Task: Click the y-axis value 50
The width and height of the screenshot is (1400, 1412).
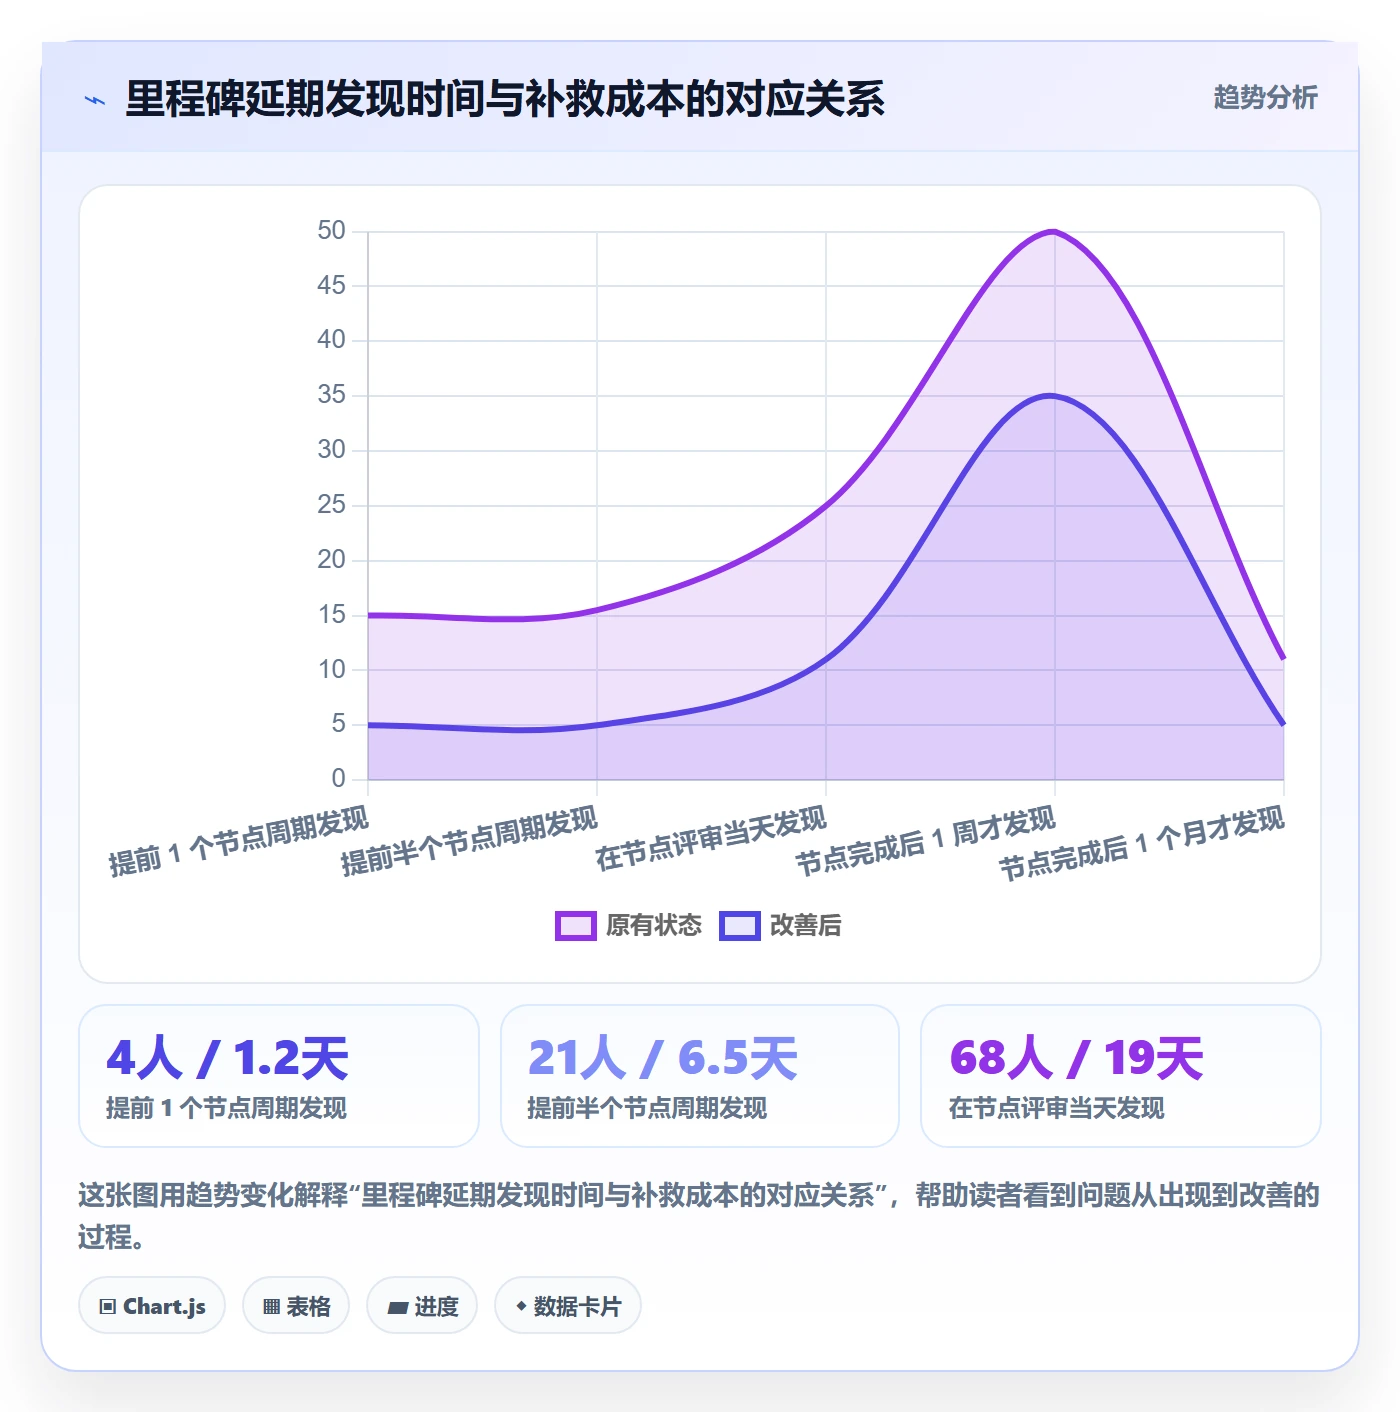Action: click(x=331, y=231)
